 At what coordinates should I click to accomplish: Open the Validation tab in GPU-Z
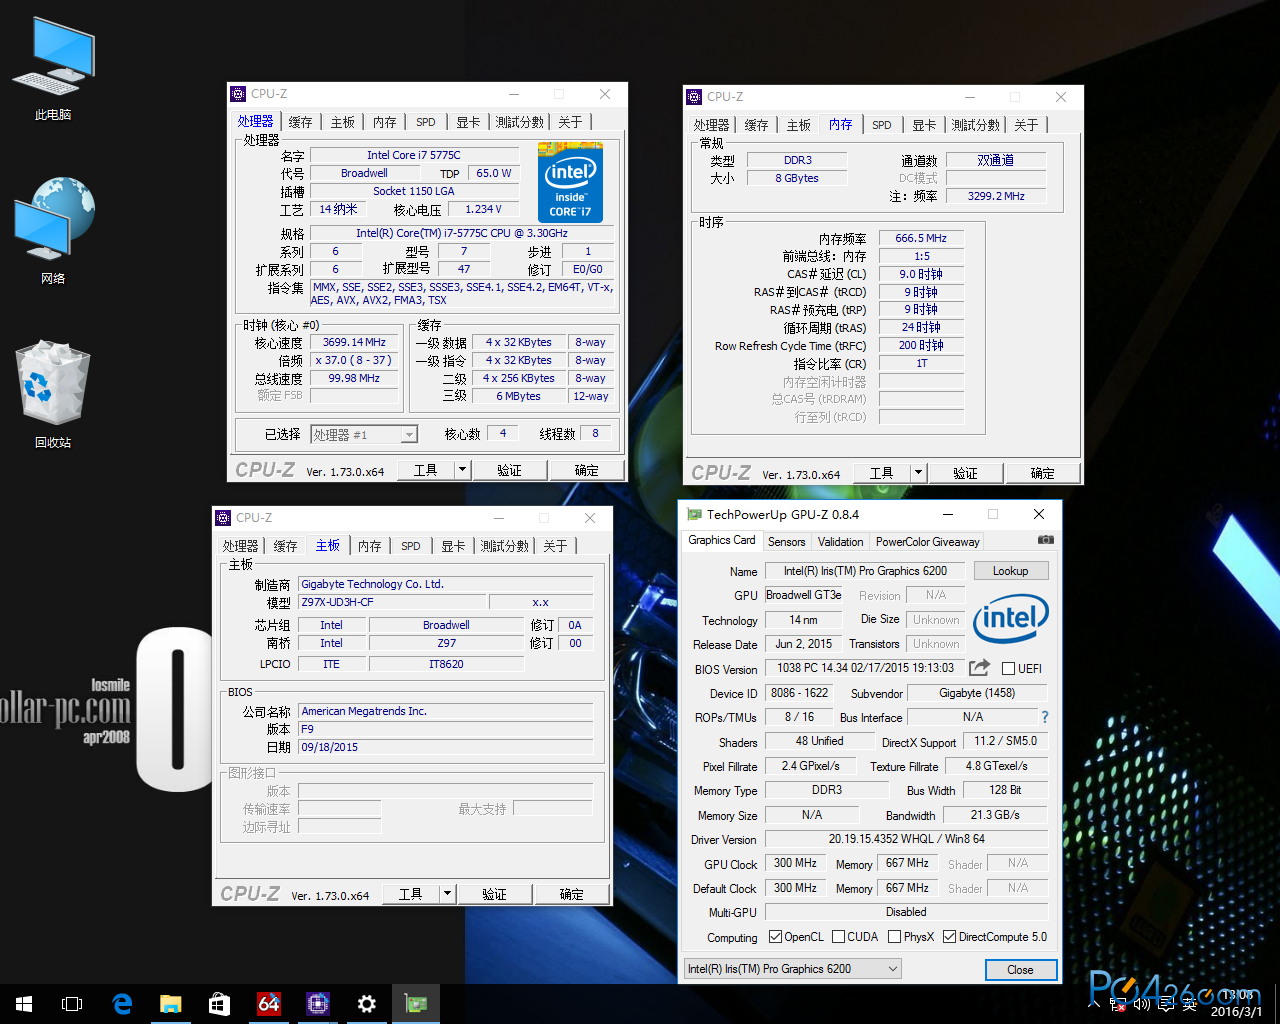pos(840,541)
